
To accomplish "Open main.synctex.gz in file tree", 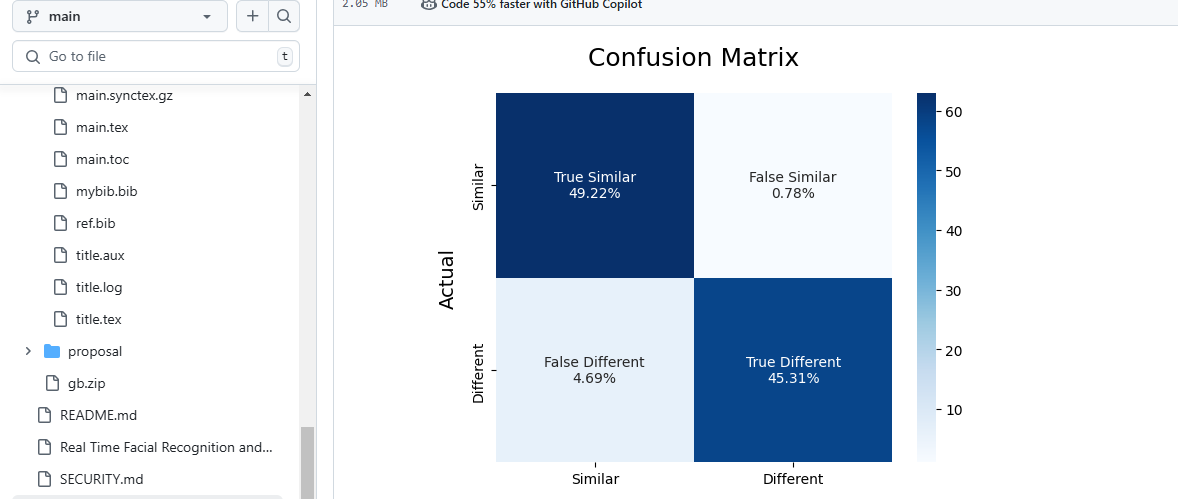I will tap(124, 96).
